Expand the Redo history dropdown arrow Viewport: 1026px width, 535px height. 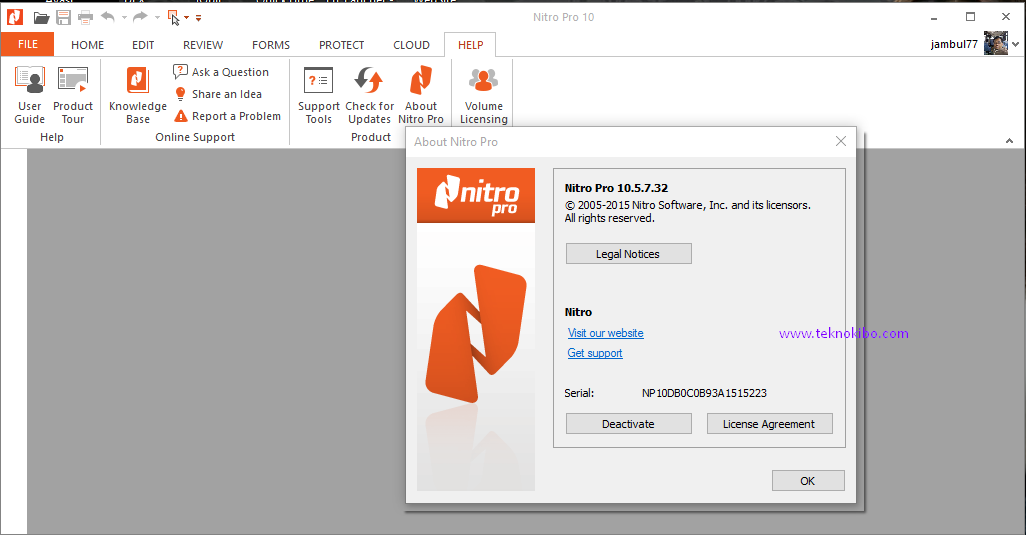(x=157, y=18)
